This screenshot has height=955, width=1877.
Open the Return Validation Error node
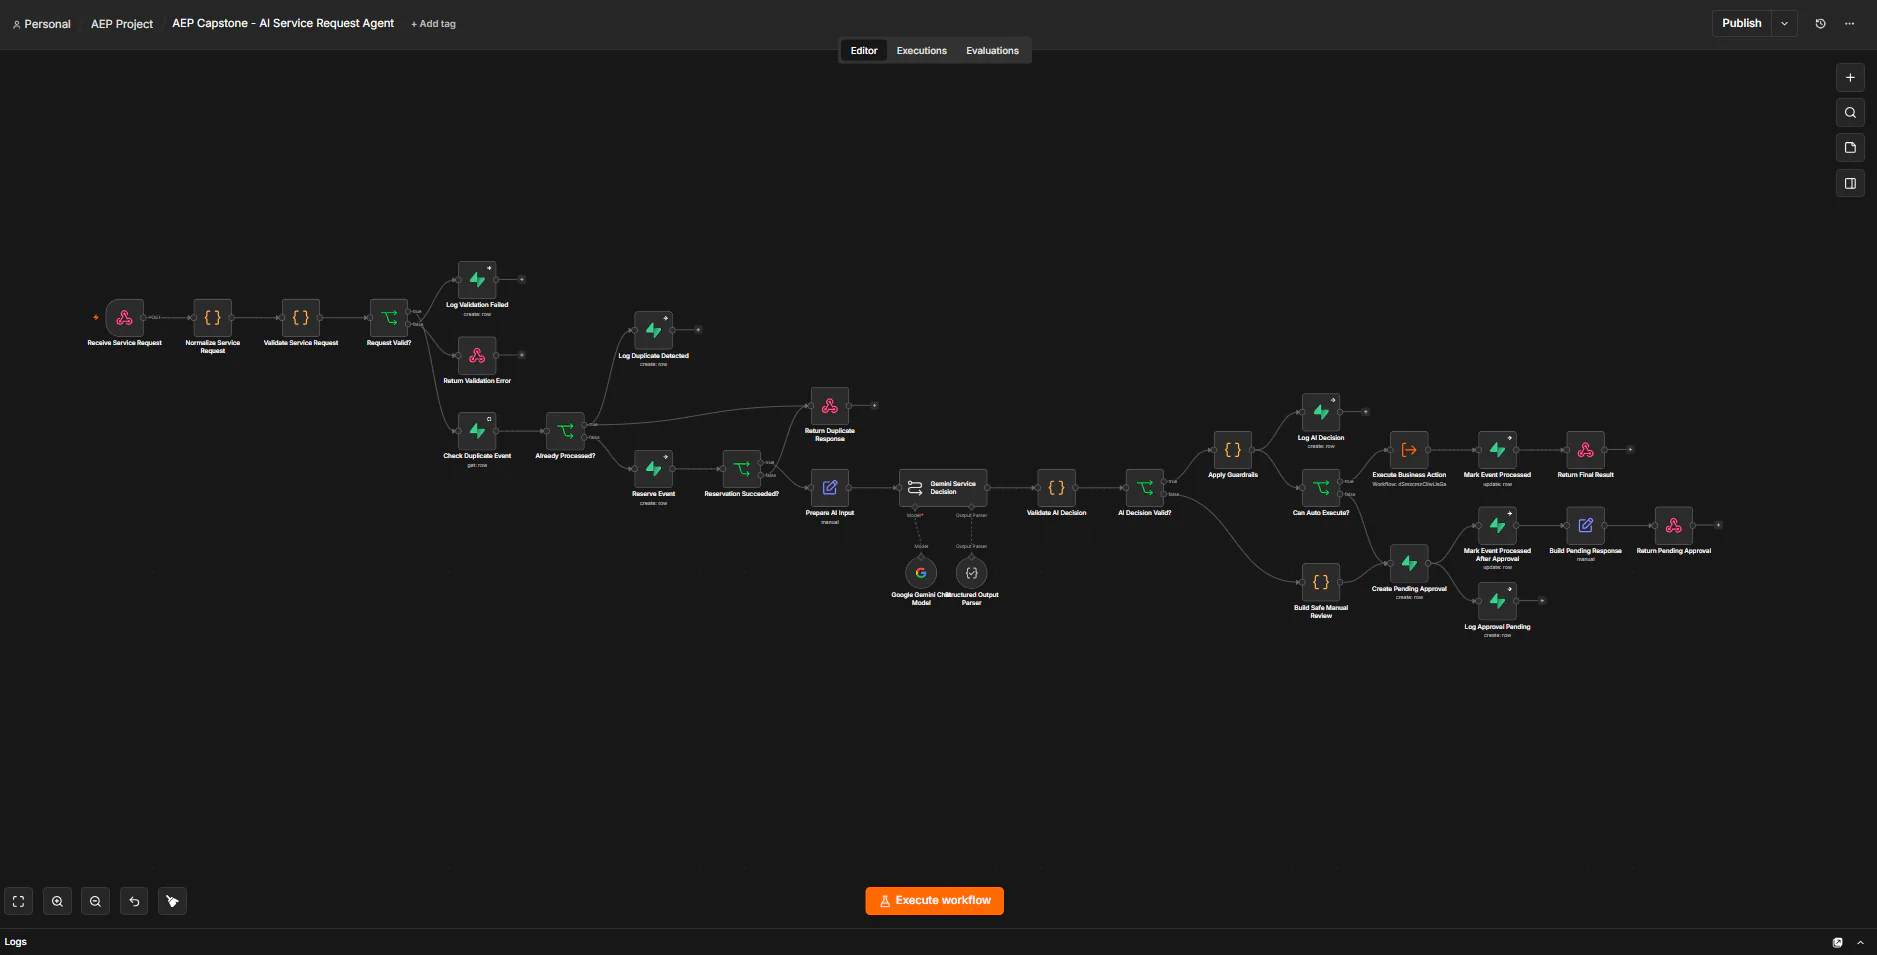[477, 356]
